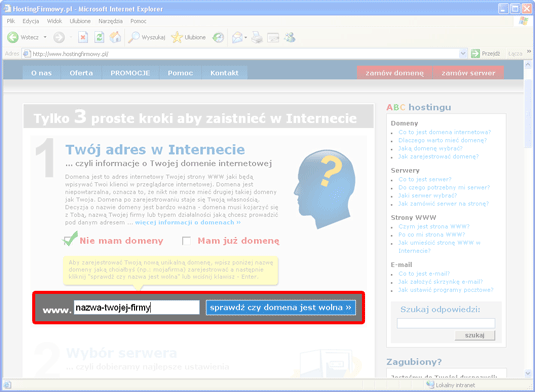Screen dimensions: 535x392
Task: Click sprawdź czy domena jest wolna button
Action: [x=280, y=307]
